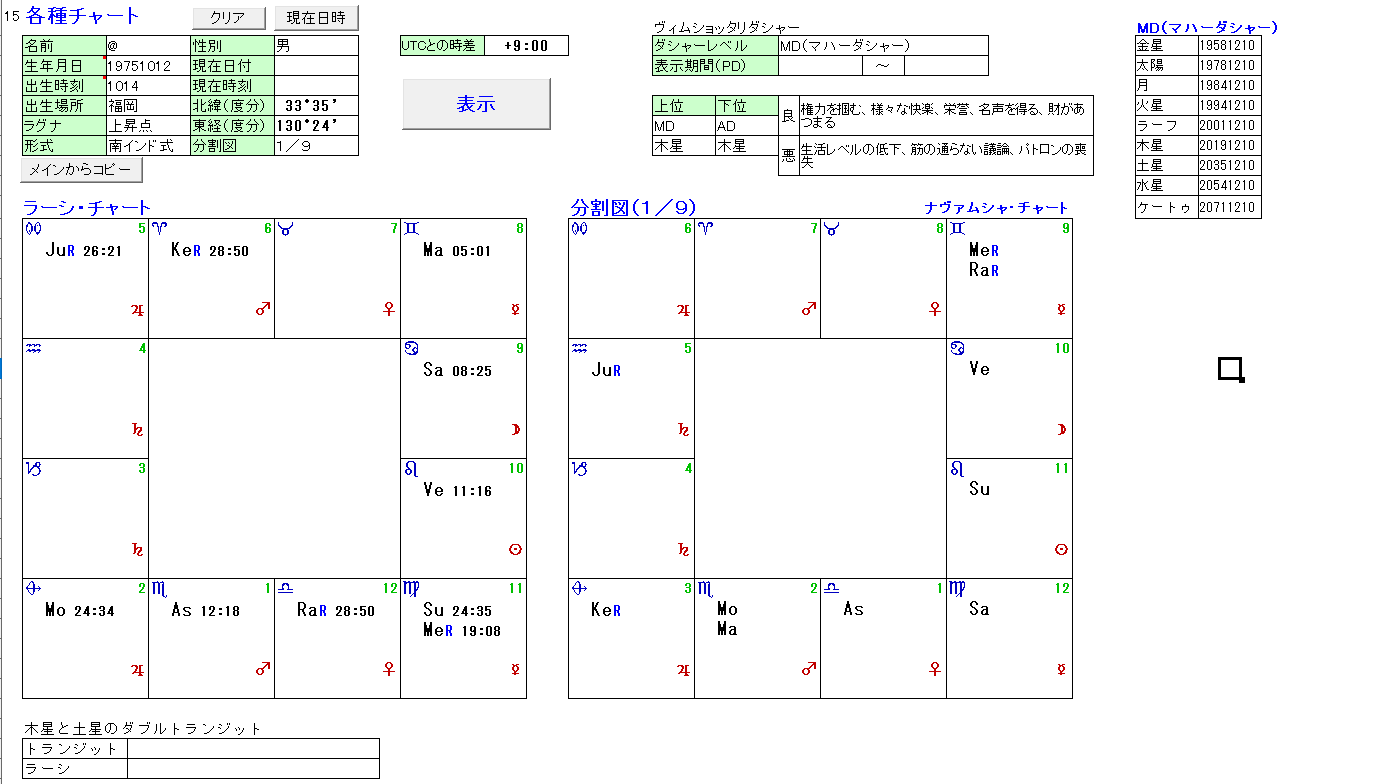The image size is (1382, 784).
Task: Select the Leo symbol in the Rashi chart
Action: pyautogui.click(x=411, y=469)
